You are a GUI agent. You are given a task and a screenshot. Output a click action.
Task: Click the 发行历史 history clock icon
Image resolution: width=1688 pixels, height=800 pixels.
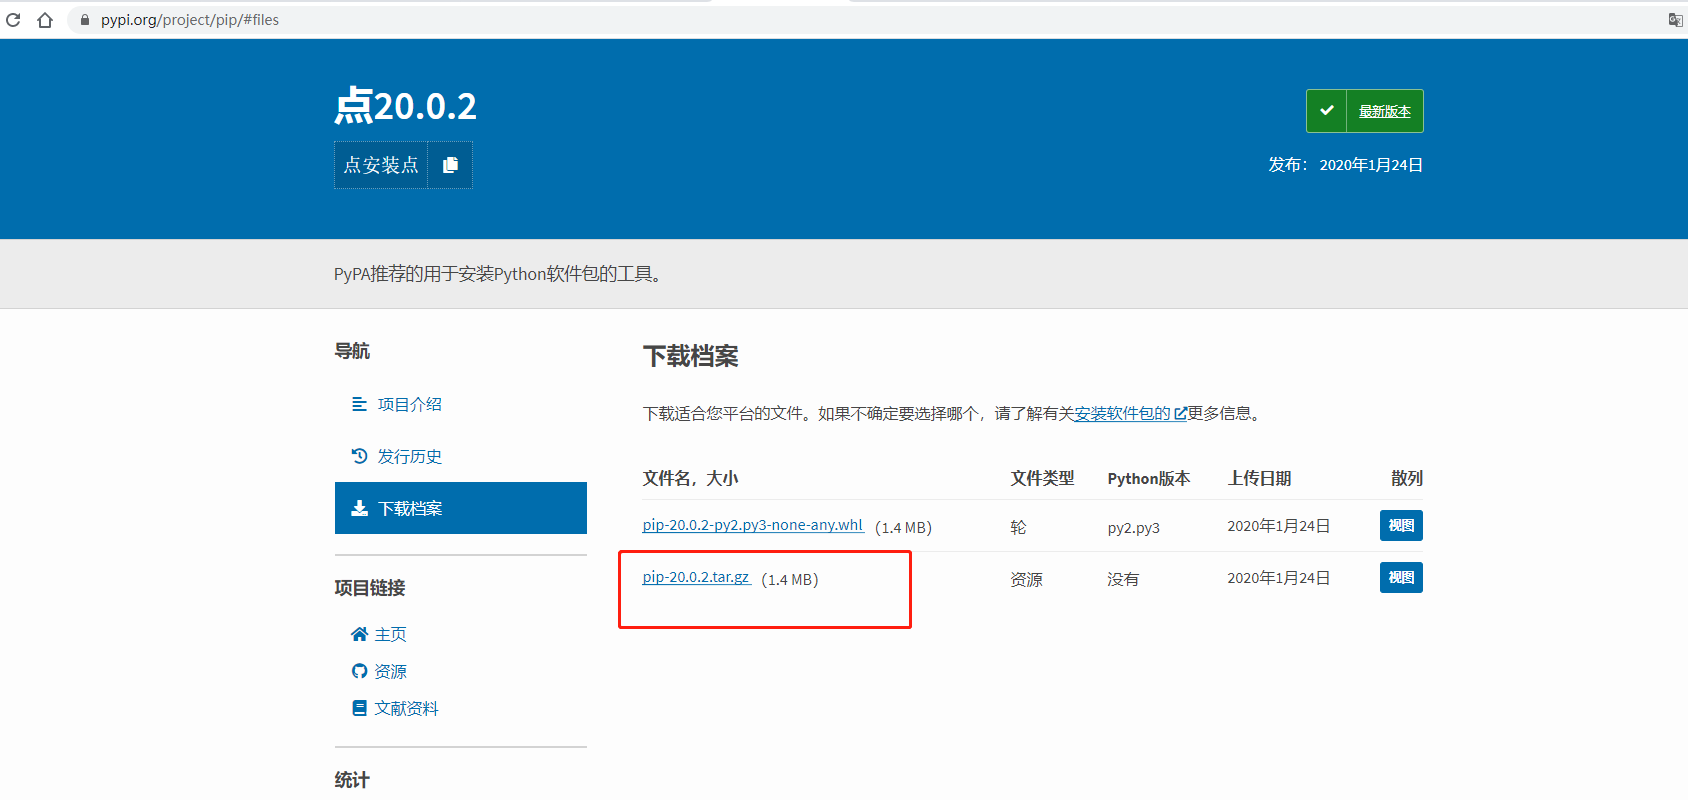[359, 456]
